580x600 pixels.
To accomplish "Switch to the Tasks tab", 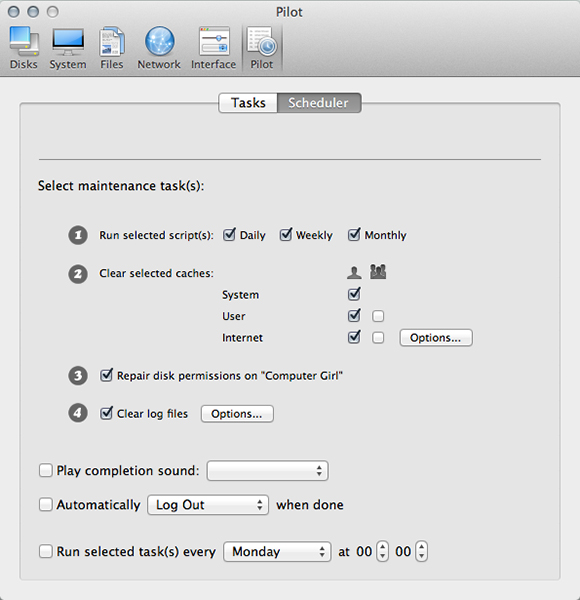I will [x=248, y=103].
